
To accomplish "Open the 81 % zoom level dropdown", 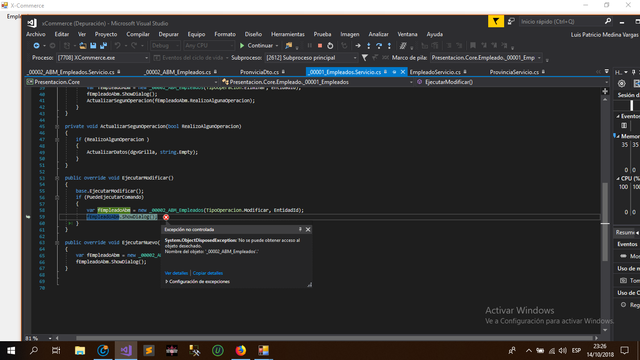I will point(39,338).
